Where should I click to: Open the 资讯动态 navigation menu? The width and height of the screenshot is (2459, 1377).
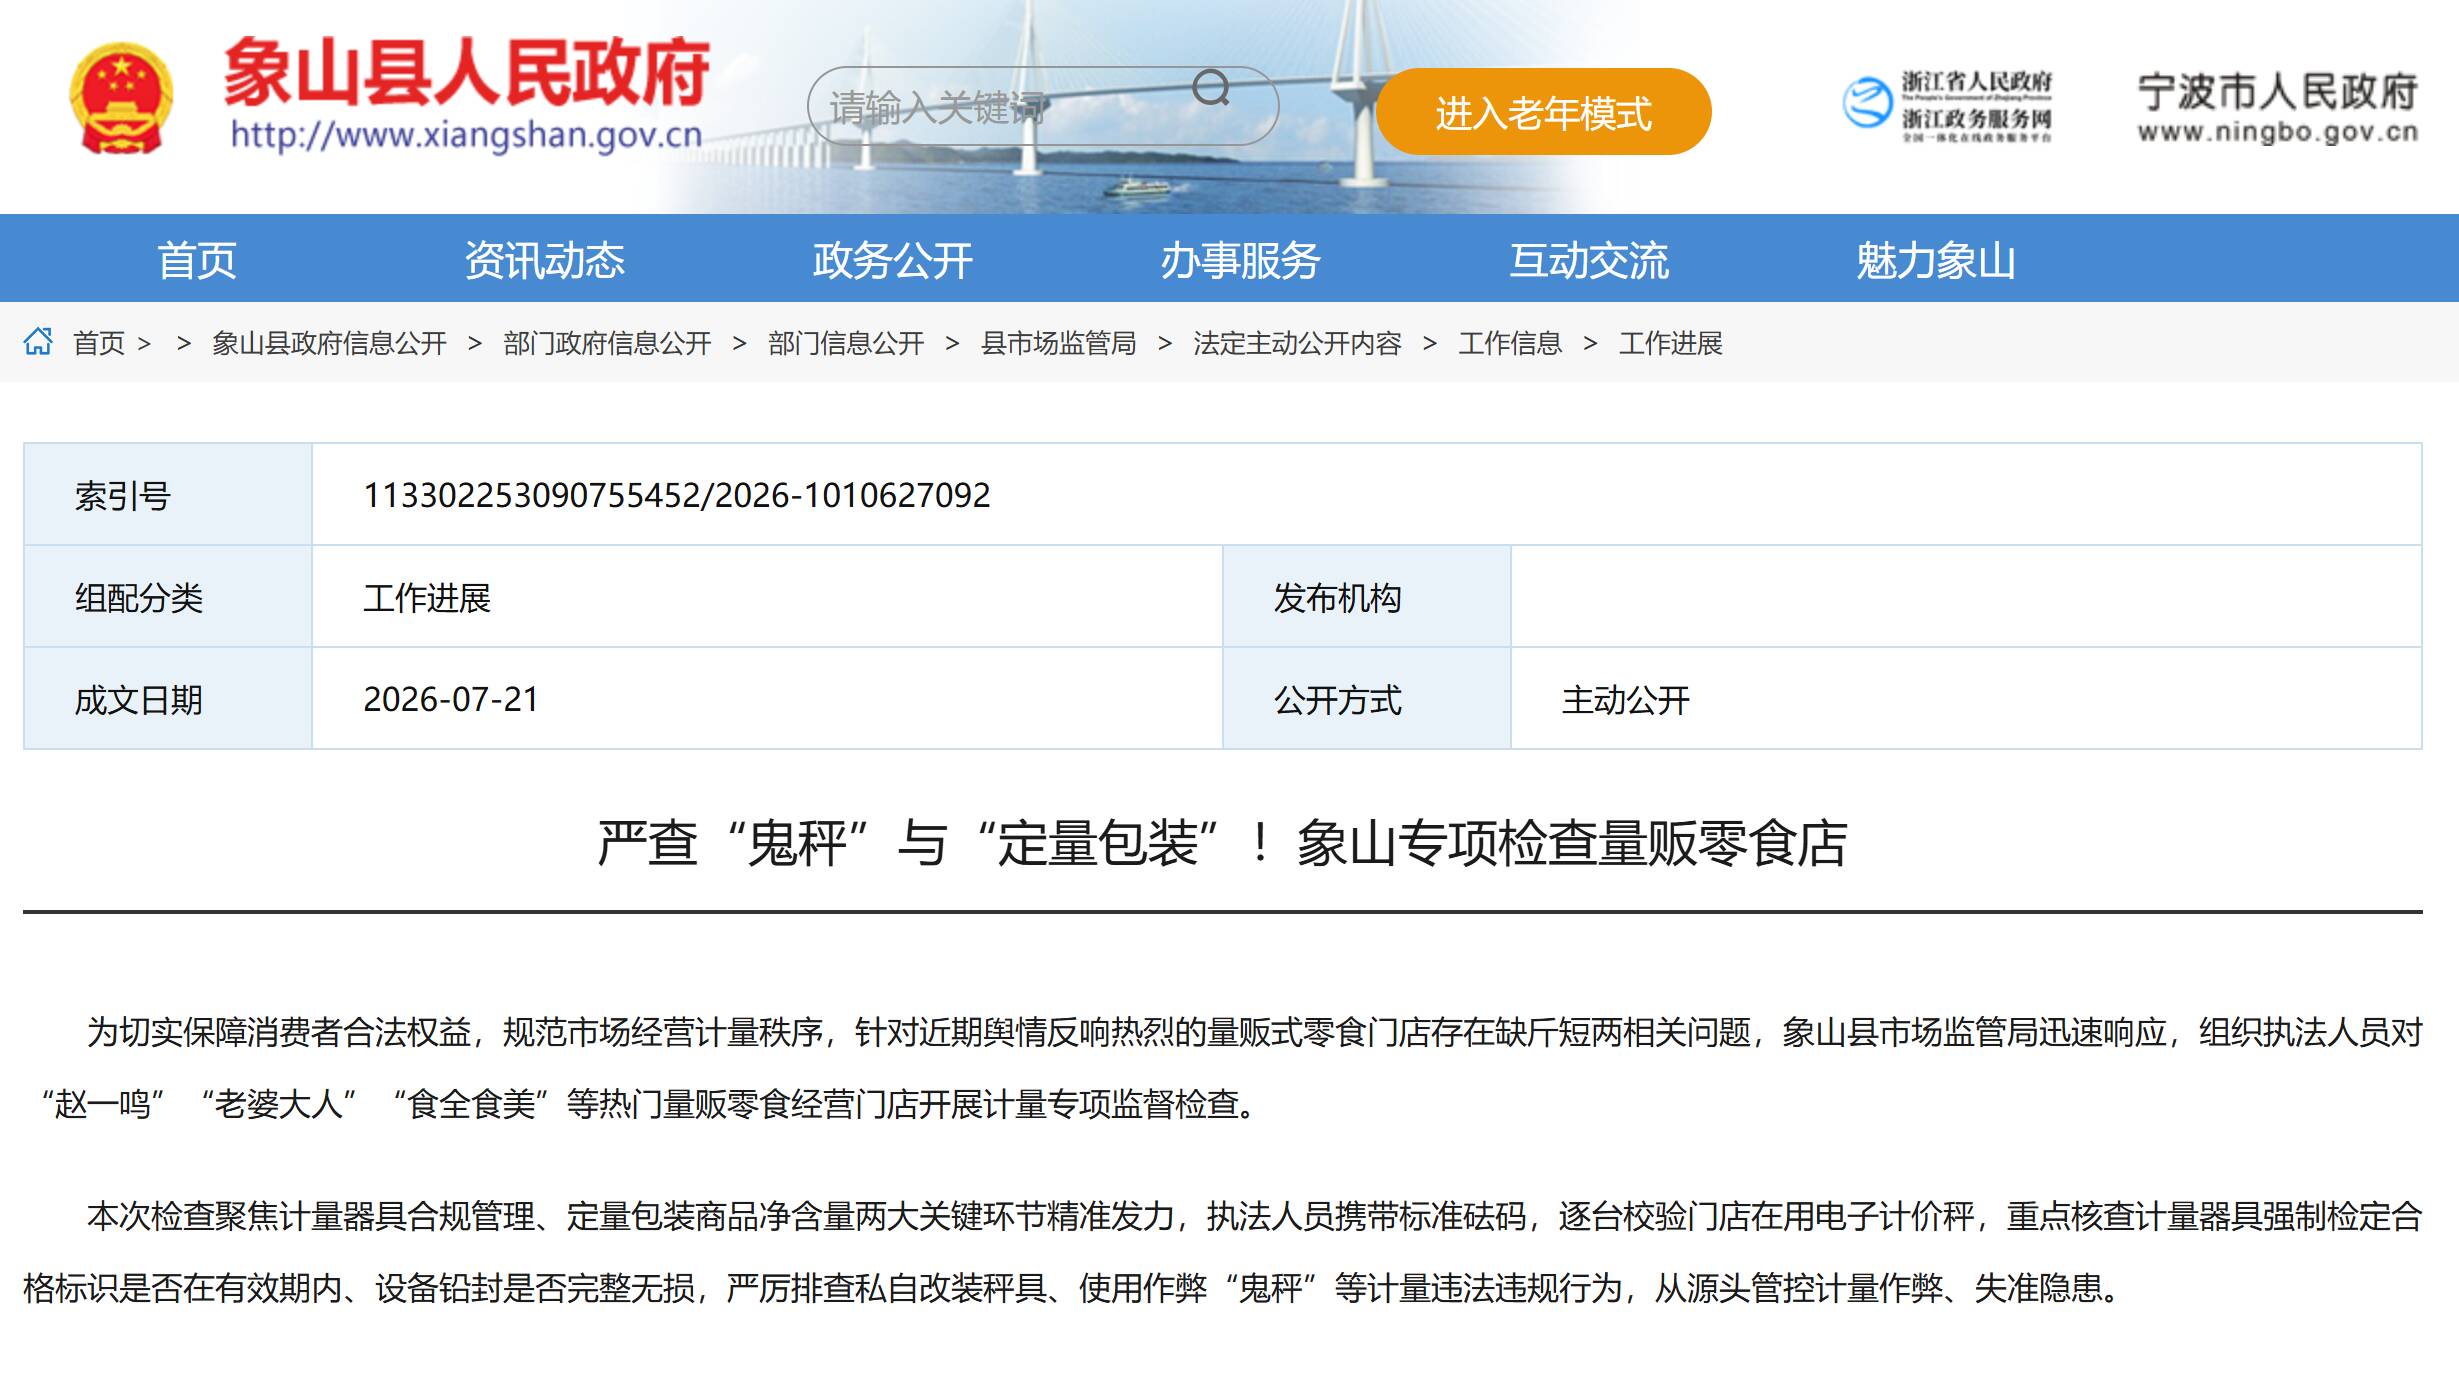tap(544, 260)
